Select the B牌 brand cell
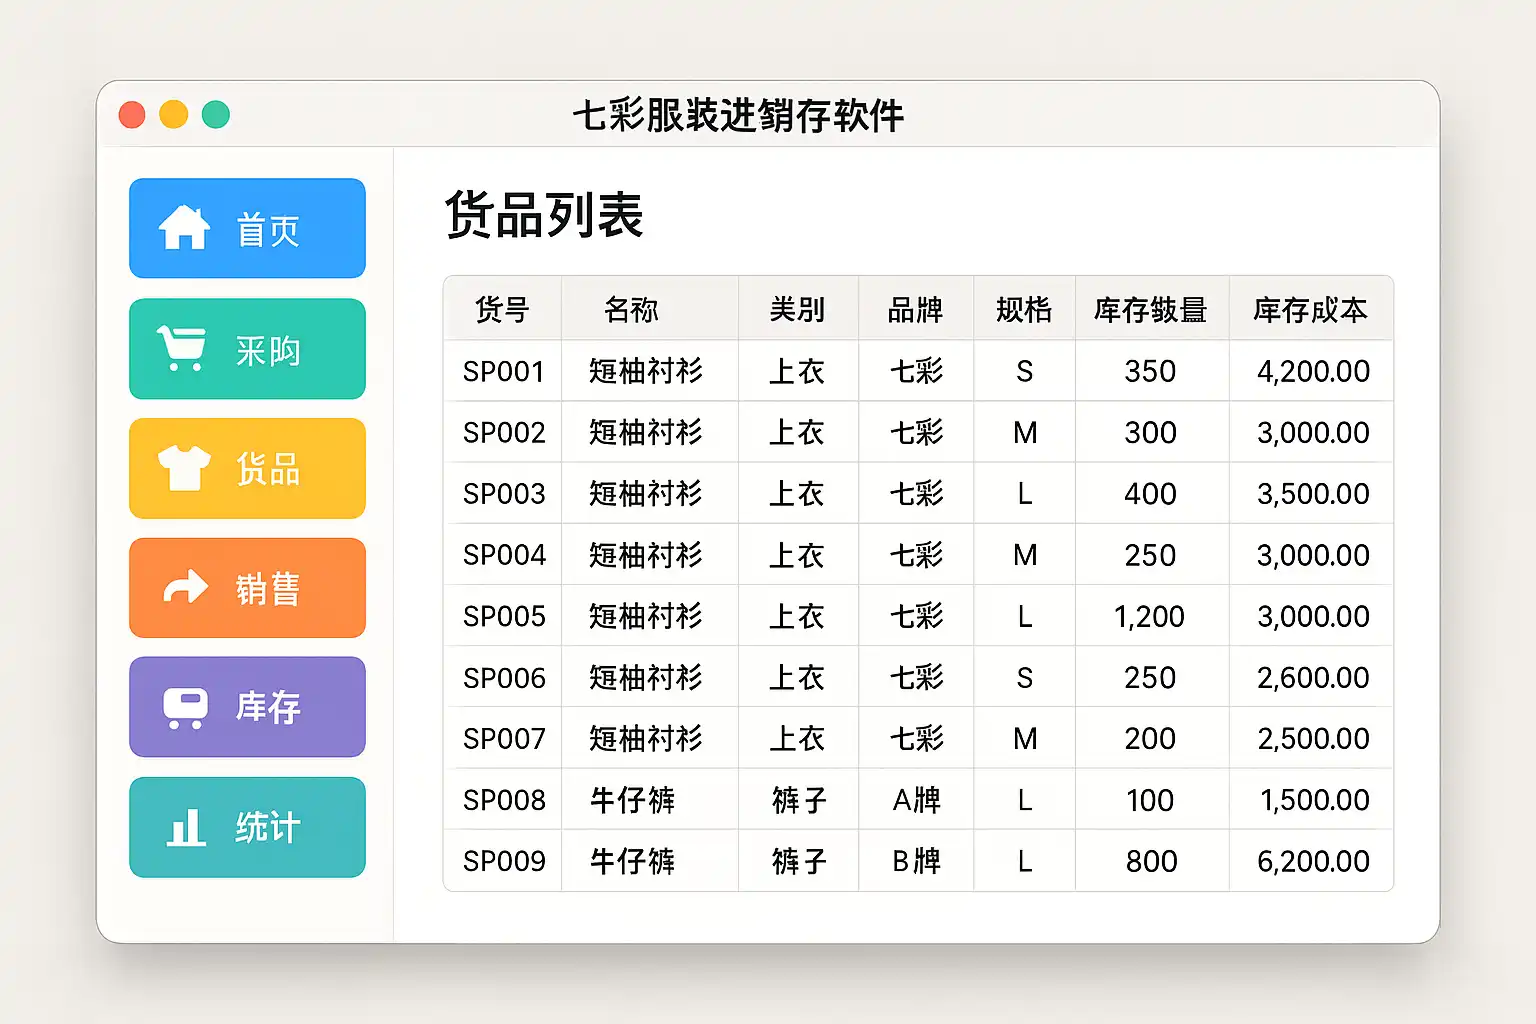Screen dimensions: 1536x1024 point(916,861)
